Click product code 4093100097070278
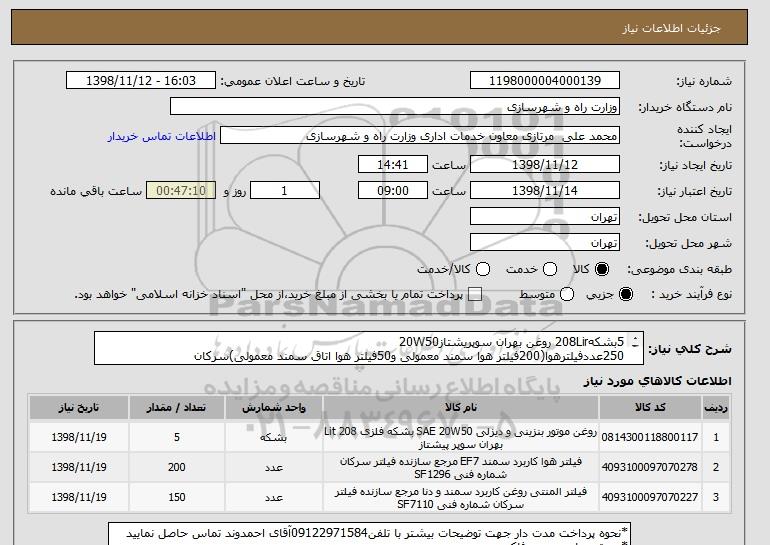The height and width of the screenshot is (545, 770). tap(650, 467)
